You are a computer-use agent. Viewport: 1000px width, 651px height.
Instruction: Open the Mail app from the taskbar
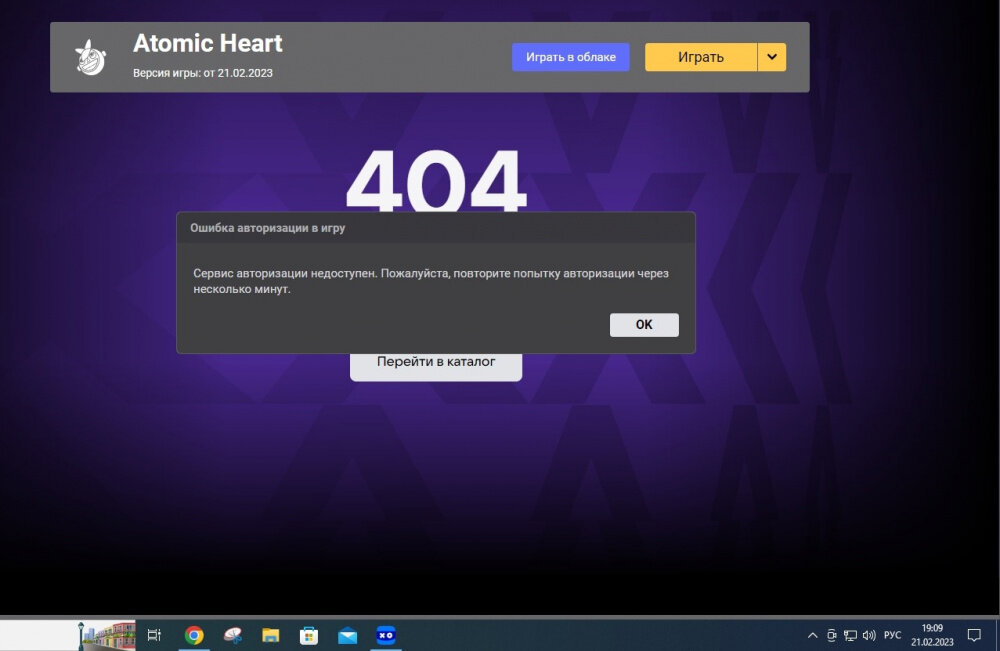(x=347, y=635)
